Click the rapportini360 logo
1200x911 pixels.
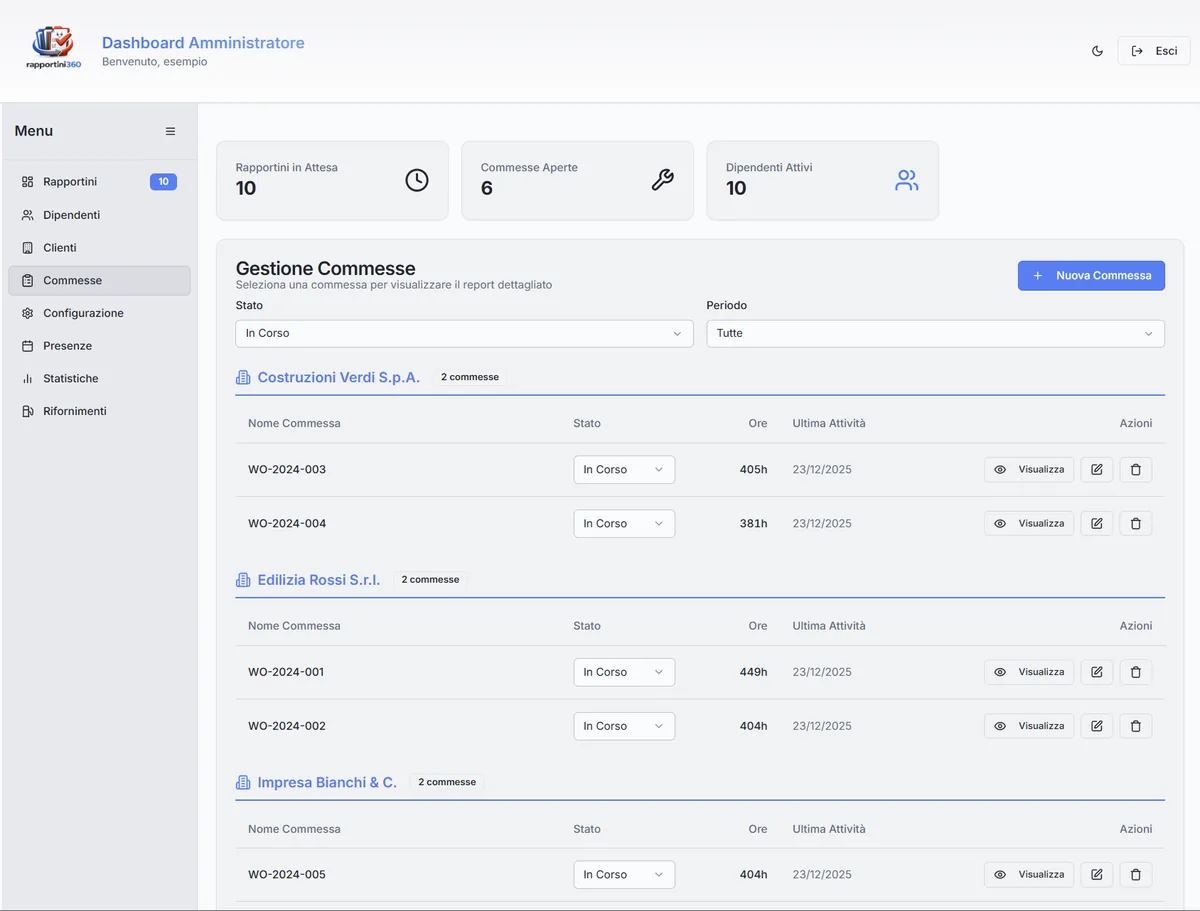pyautogui.click(x=54, y=47)
